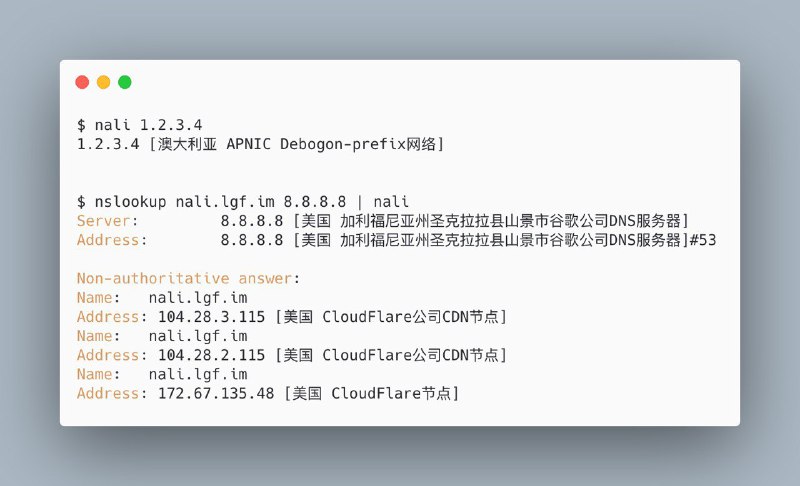Click the "Address:" label before 172.67.135.48
This screenshot has height=486, width=800.
tap(111, 393)
